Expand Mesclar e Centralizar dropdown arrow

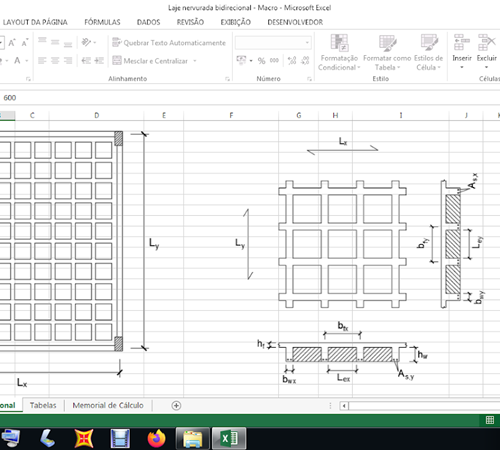195,61
